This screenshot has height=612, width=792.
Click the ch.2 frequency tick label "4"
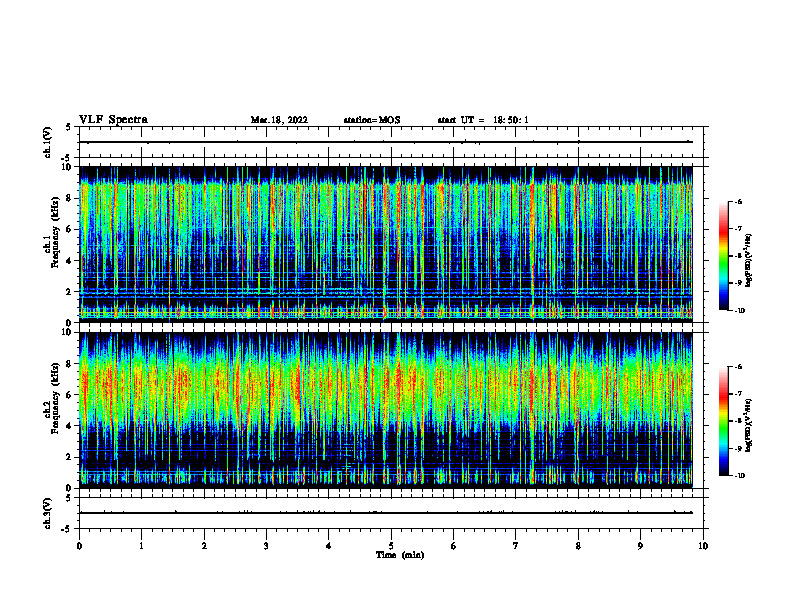(x=70, y=426)
